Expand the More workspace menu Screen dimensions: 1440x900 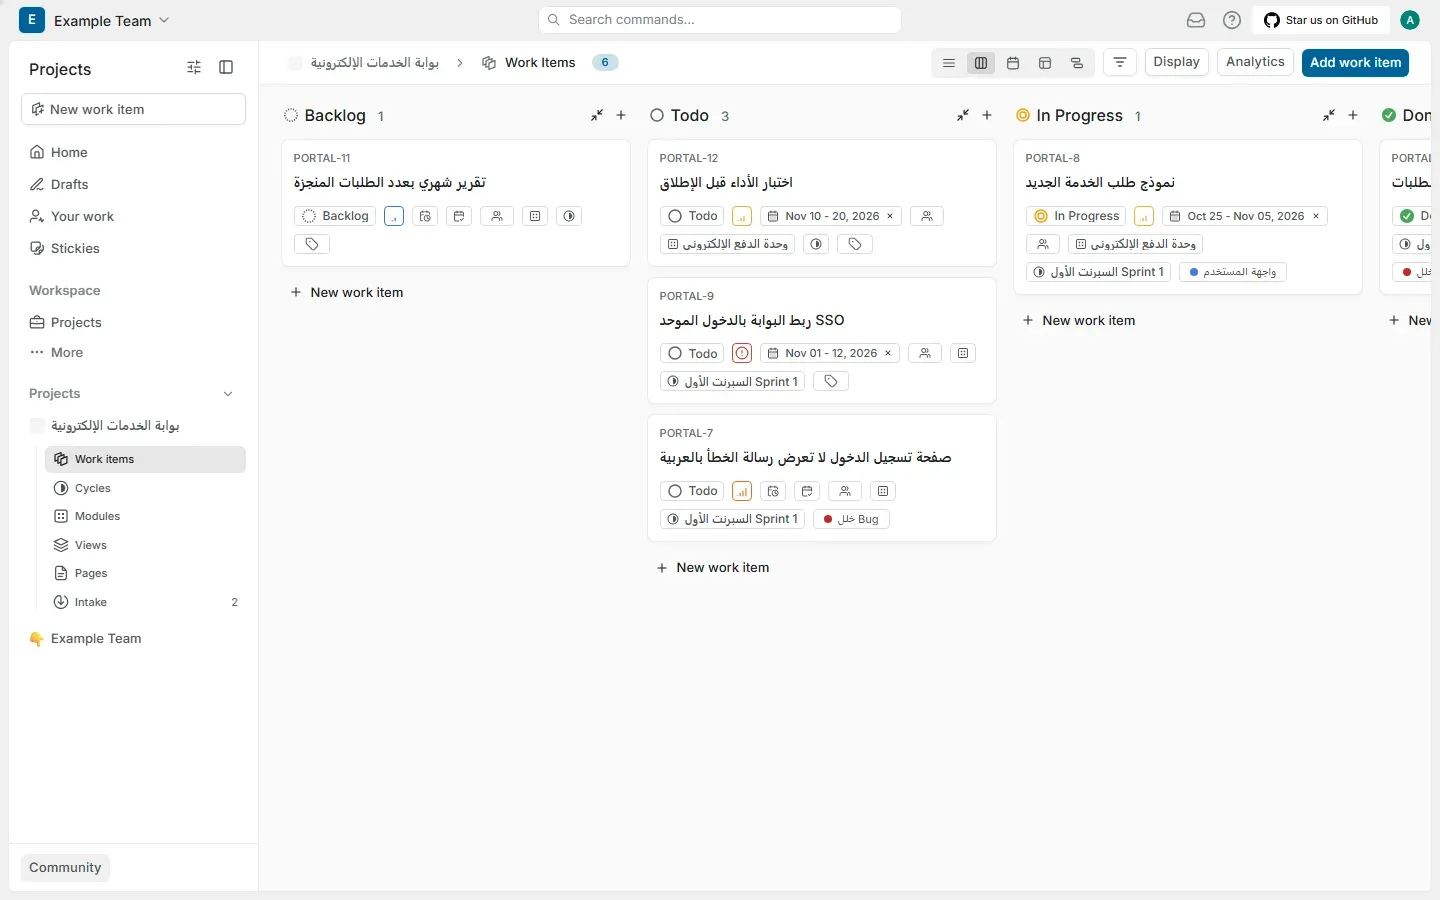(x=57, y=353)
